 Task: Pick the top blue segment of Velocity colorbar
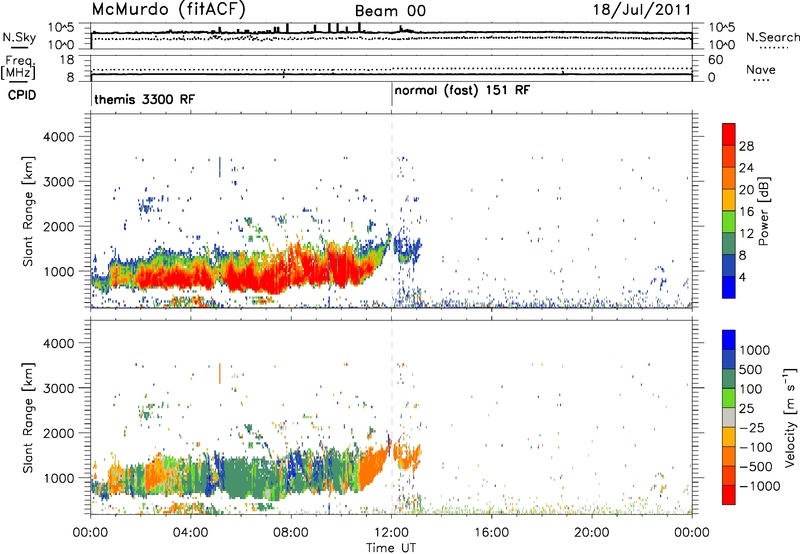(x=729, y=340)
